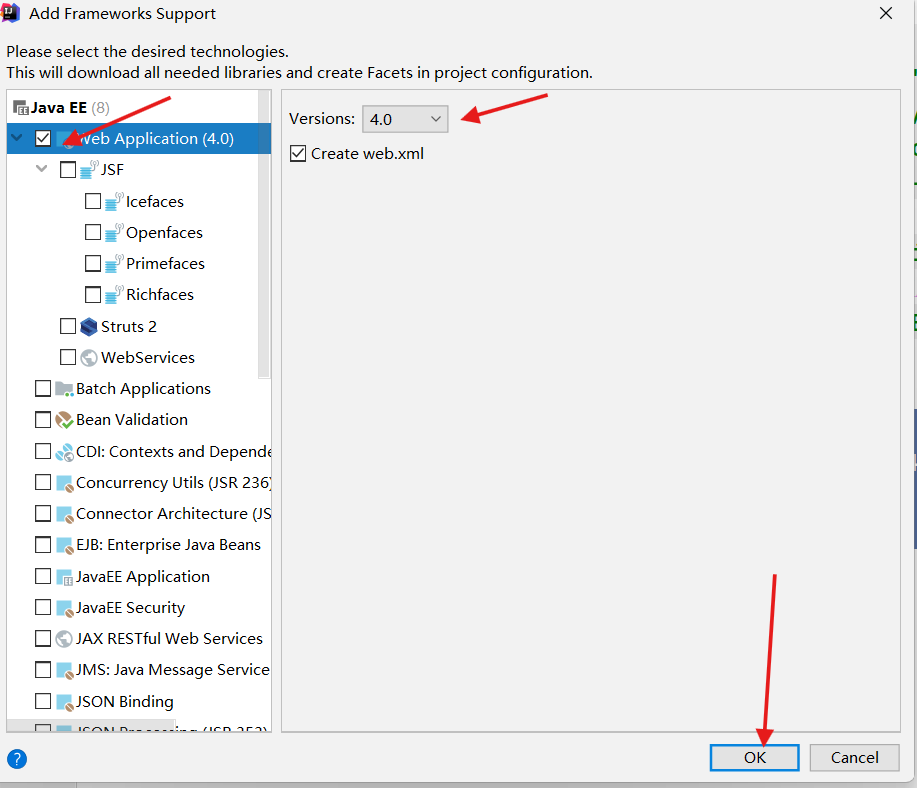Image resolution: width=917 pixels, height=788 pixels.
Task: Check the JAX RESTful Web Services checkbox
Action: [x=43, y=638]
